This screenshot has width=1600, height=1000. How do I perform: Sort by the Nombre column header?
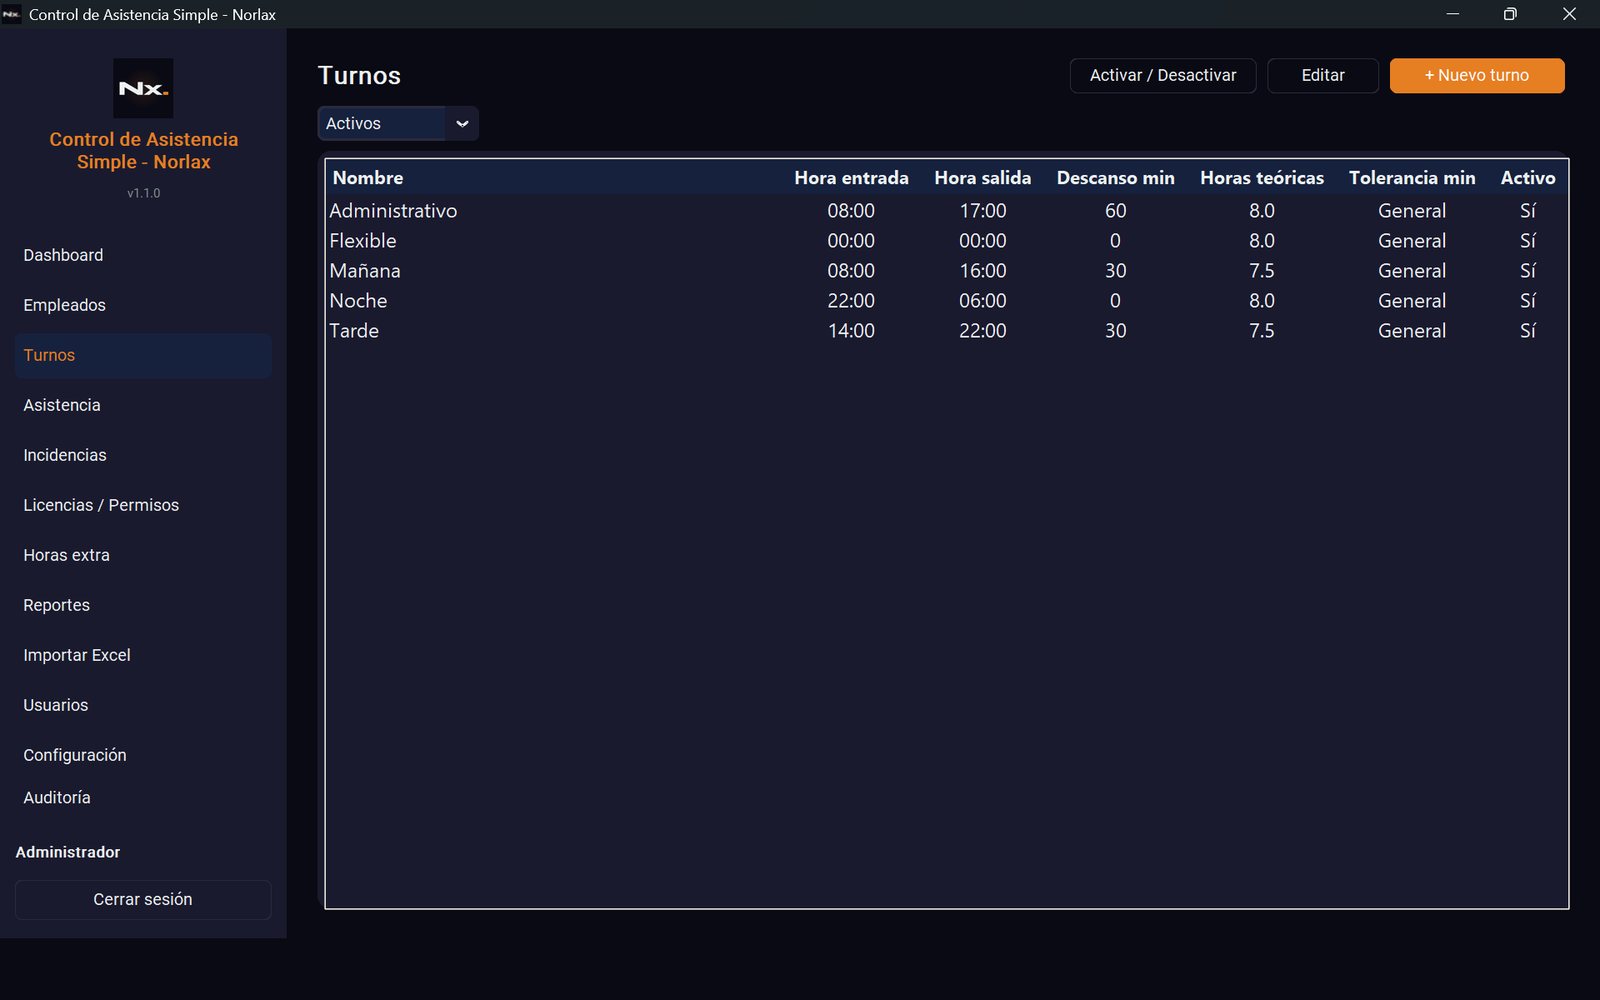click(555, 177)
